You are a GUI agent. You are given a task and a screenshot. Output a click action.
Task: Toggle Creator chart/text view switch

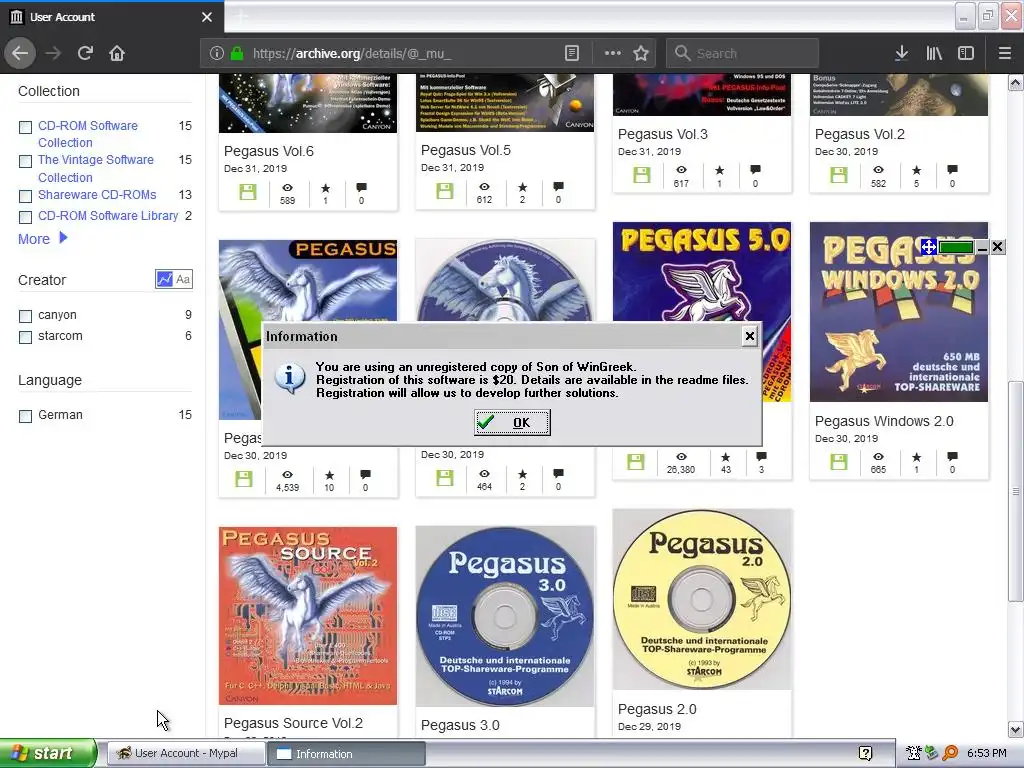pyautogui.click(x=174, y=280)
